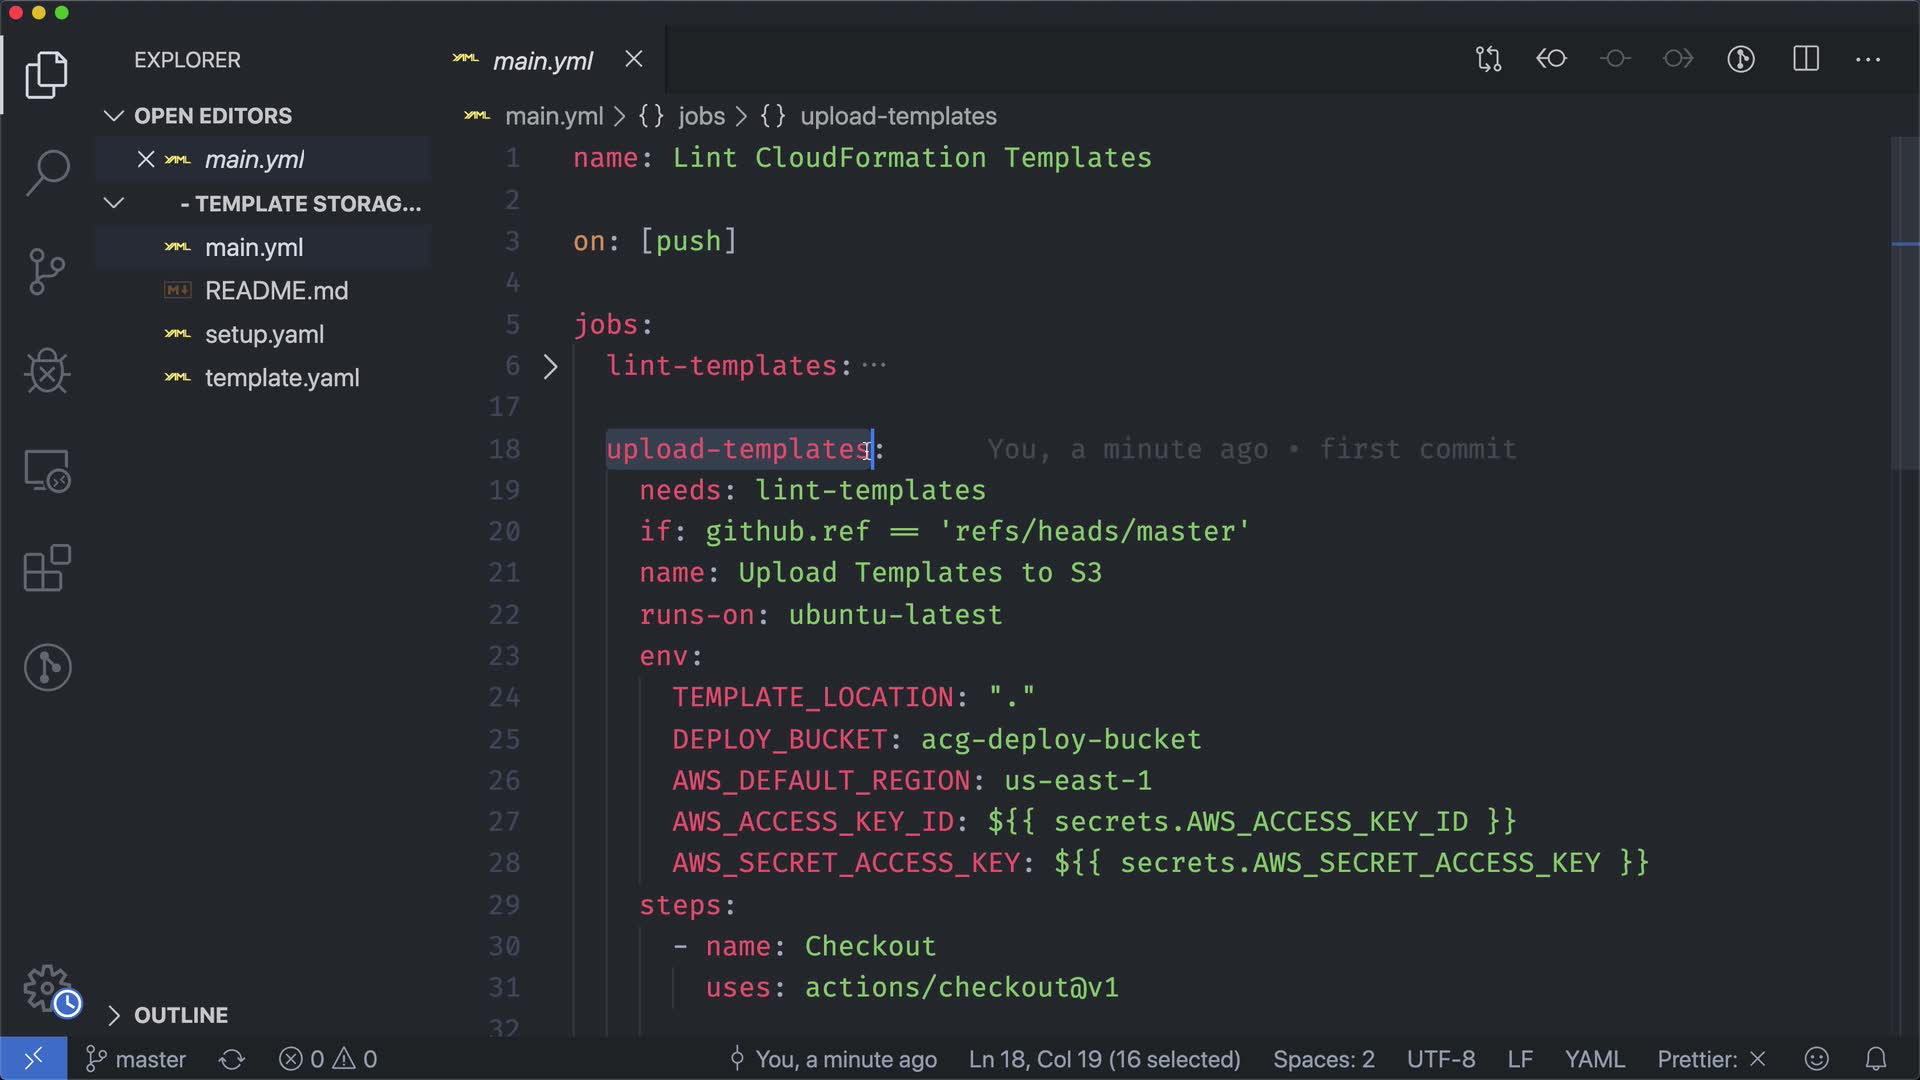The height and width of the screenshot is (1080, 1920).
Task: Expand the OUTLINE section
Action: [114, 1015]
